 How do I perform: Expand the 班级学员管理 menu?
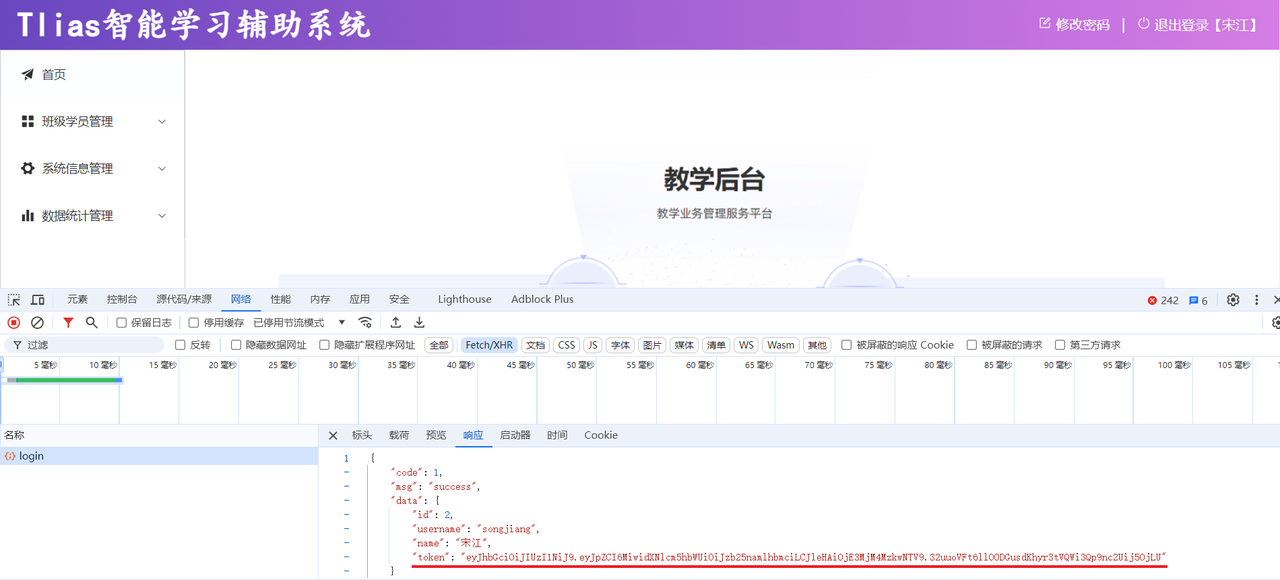[93, 122]
